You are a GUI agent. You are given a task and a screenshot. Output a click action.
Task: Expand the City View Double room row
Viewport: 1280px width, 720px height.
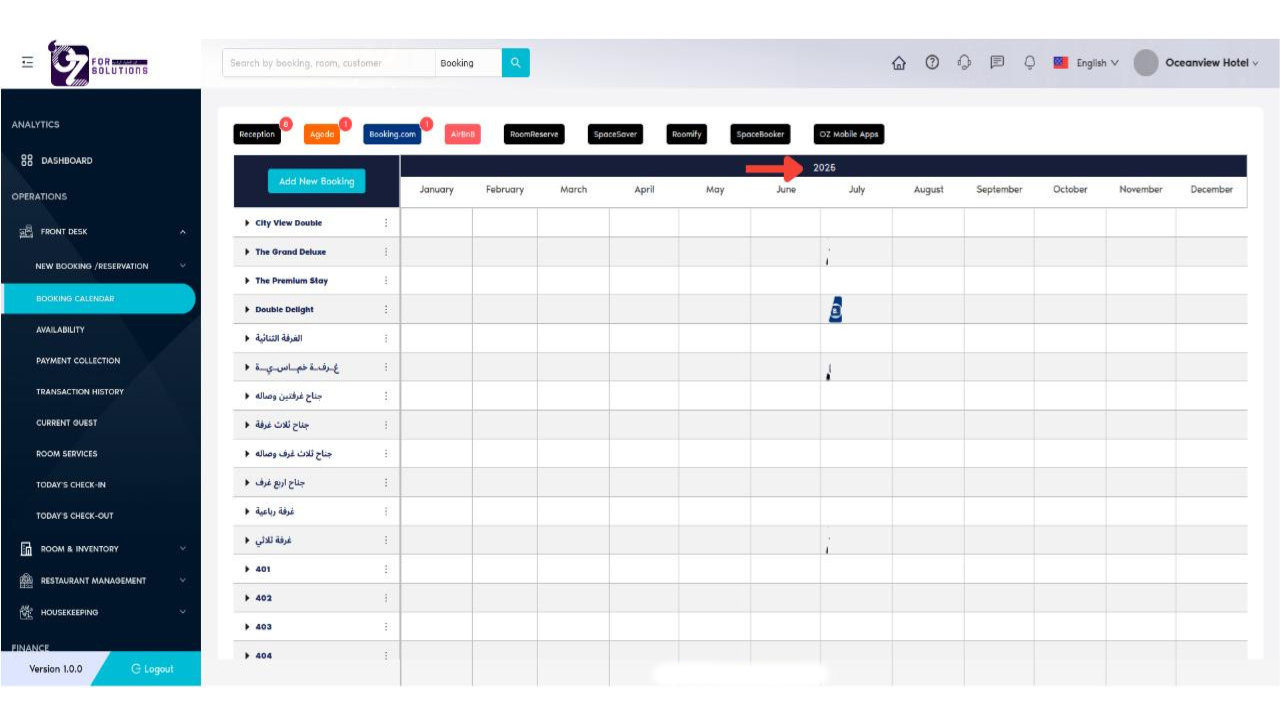pos(248,223)
